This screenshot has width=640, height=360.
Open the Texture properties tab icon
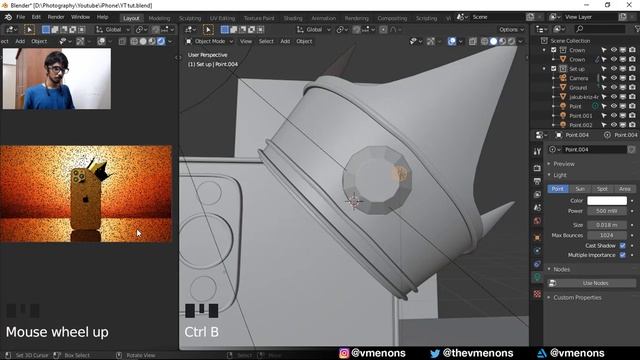537,294
